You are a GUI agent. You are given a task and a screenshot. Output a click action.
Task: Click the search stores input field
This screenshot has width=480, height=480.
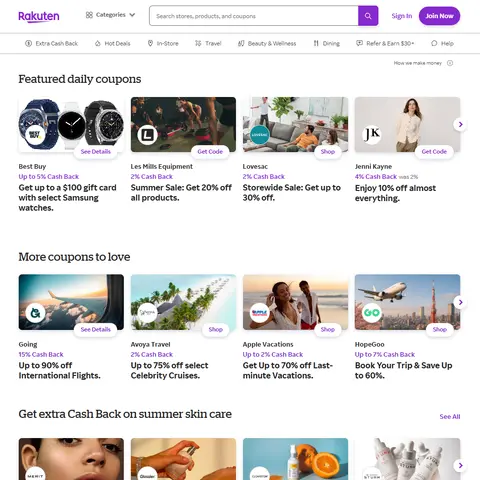click(254, 16)
